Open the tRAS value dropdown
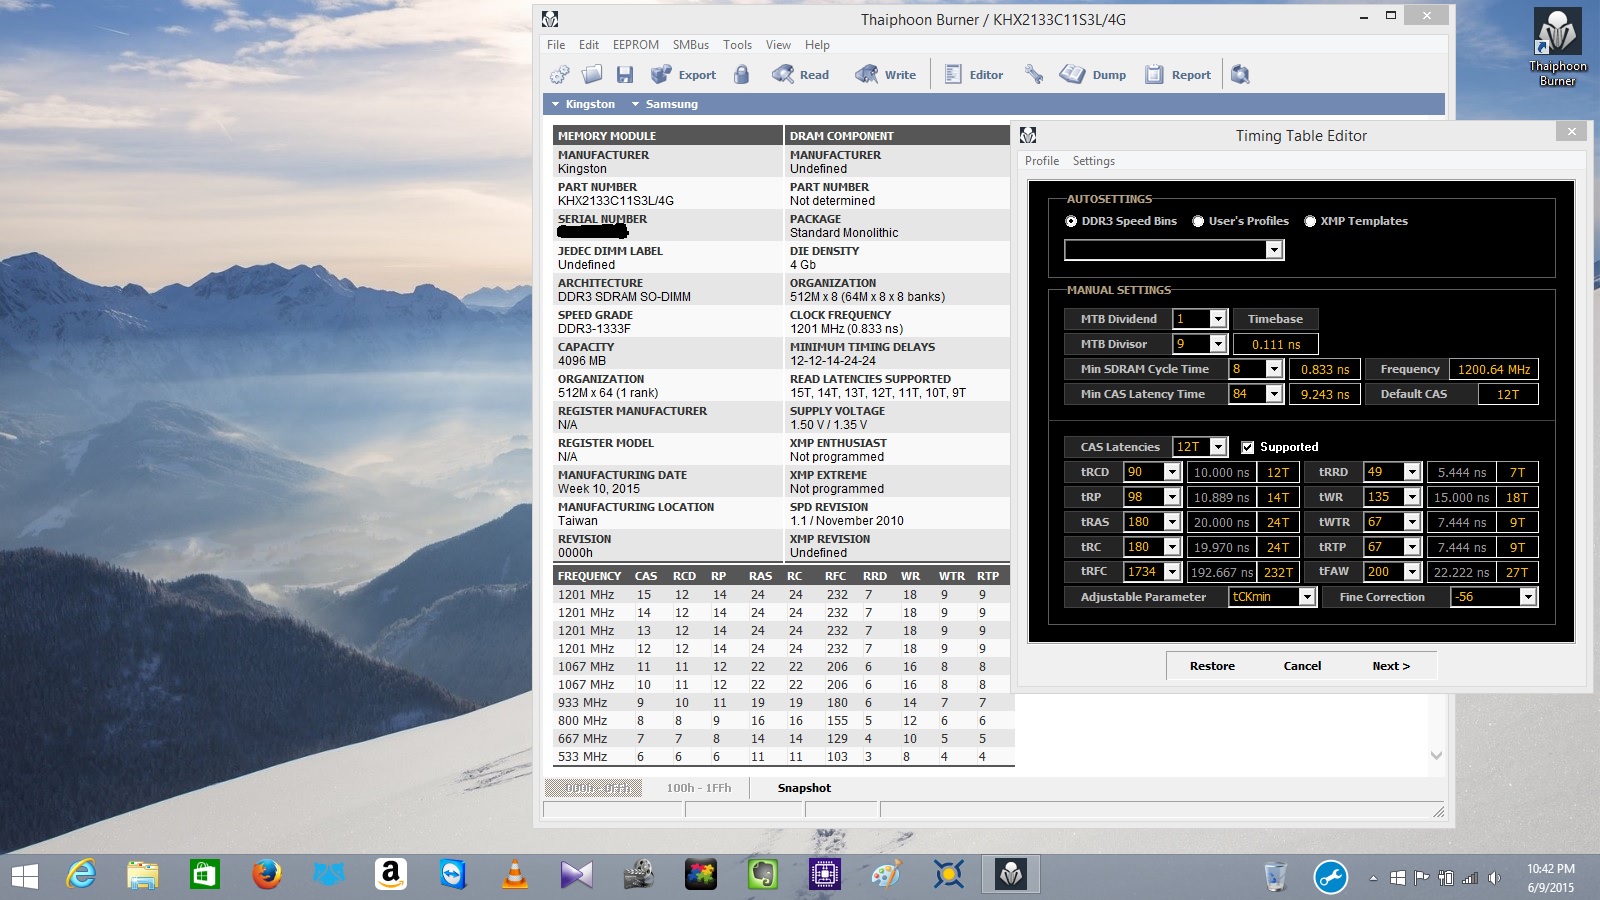1600x900 pixels. pyautogui.click(x=1172, y=522)
